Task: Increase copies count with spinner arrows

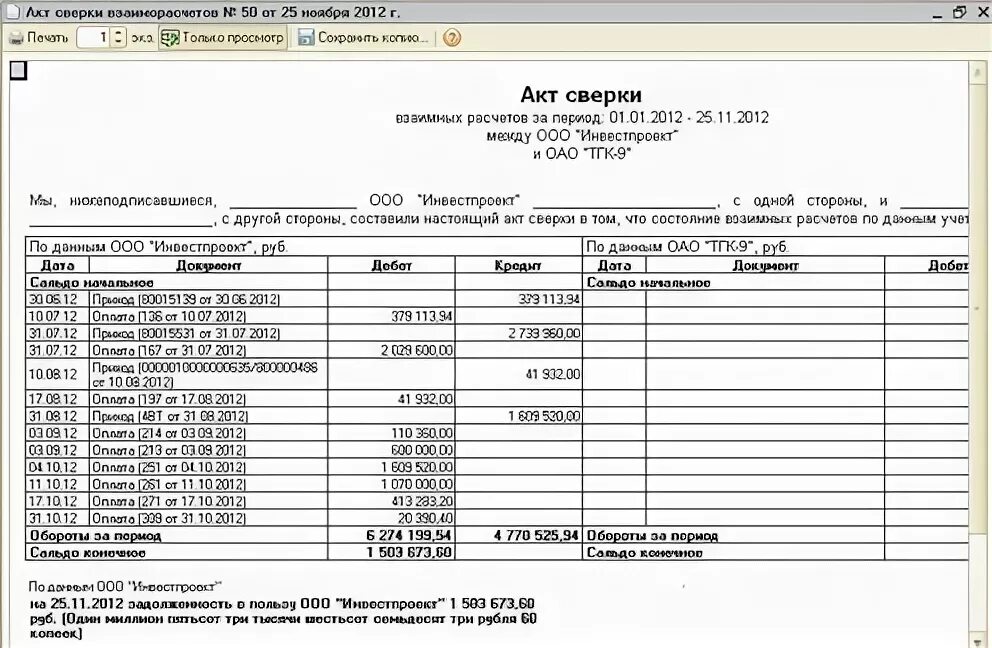Action: tap(118, 33)
